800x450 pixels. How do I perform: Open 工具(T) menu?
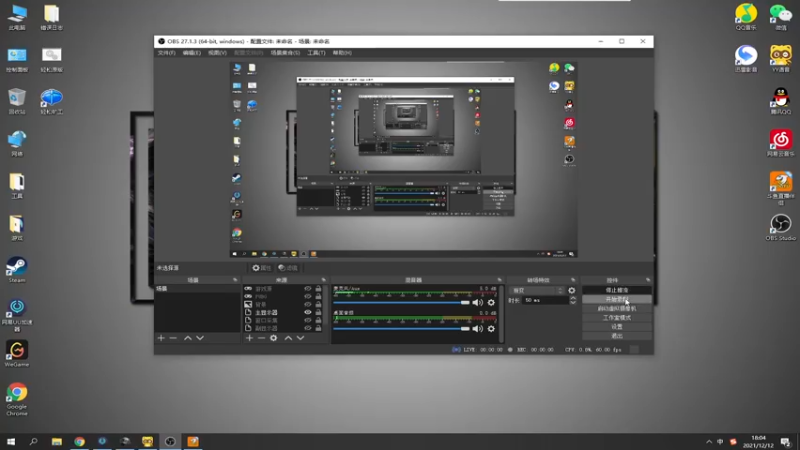click(x=316, y=53)
